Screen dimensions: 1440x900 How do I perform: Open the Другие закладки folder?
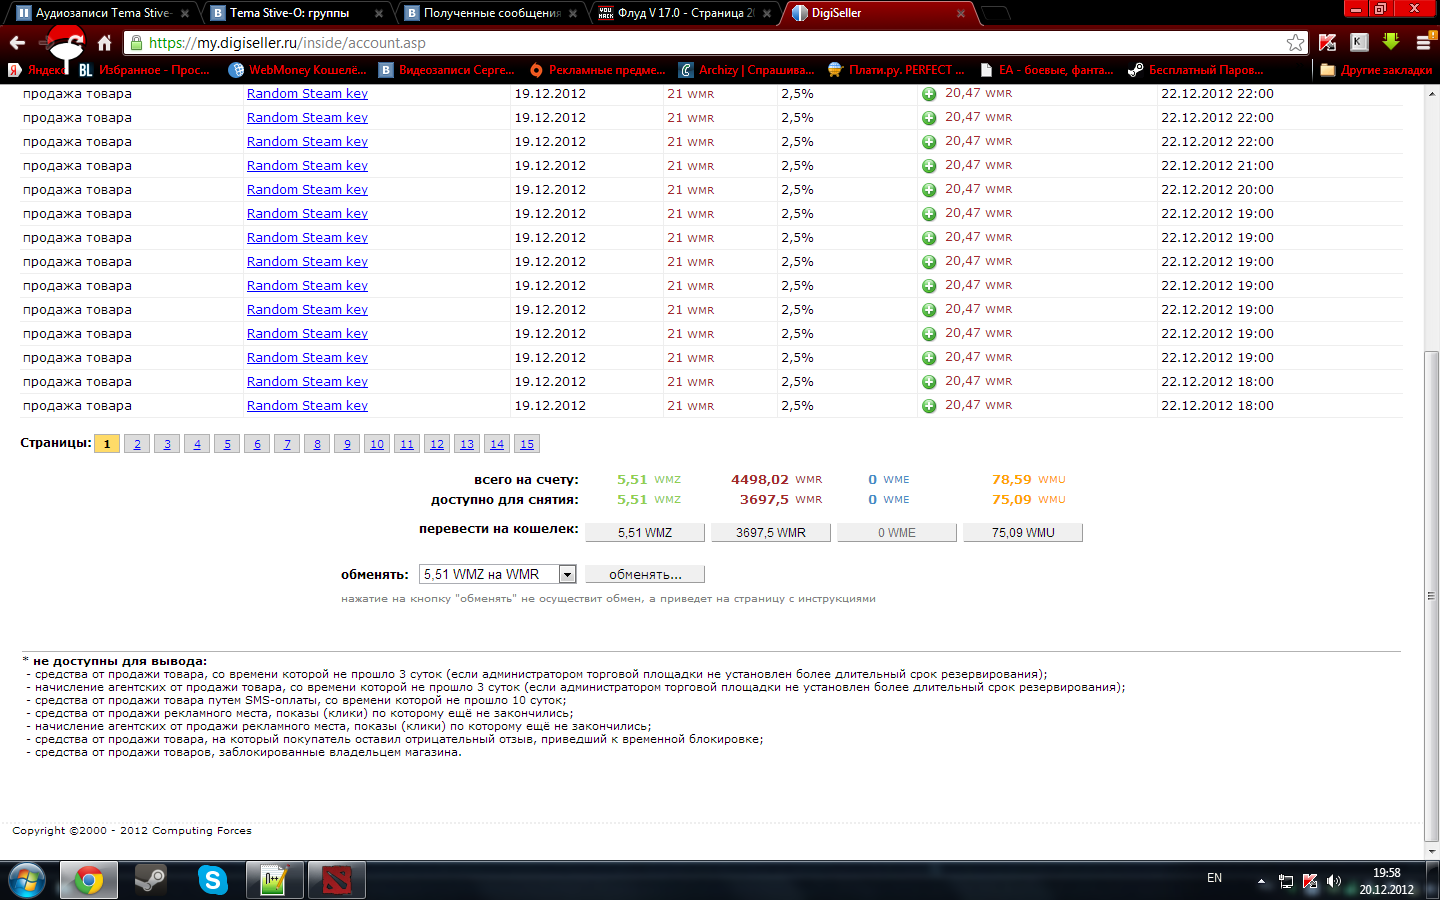[x=1376, y=70]
